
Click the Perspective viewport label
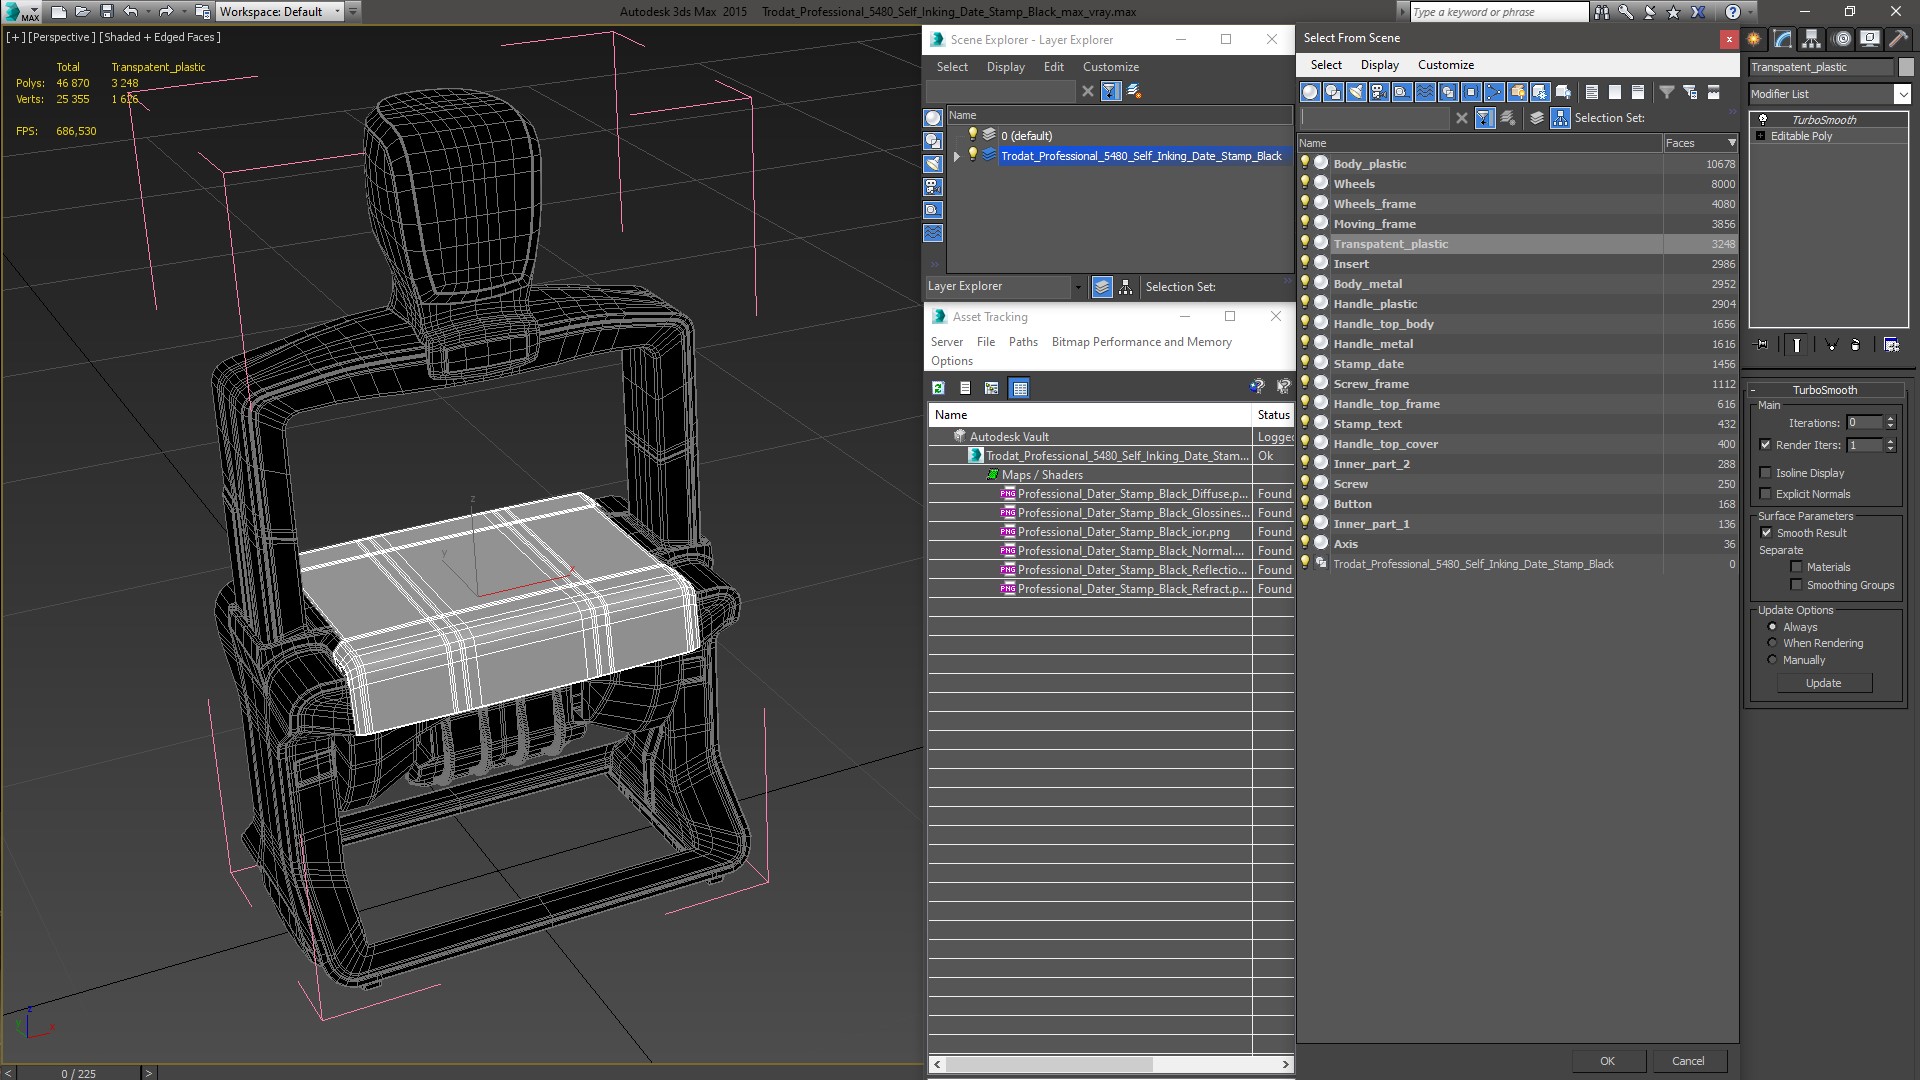62,37
